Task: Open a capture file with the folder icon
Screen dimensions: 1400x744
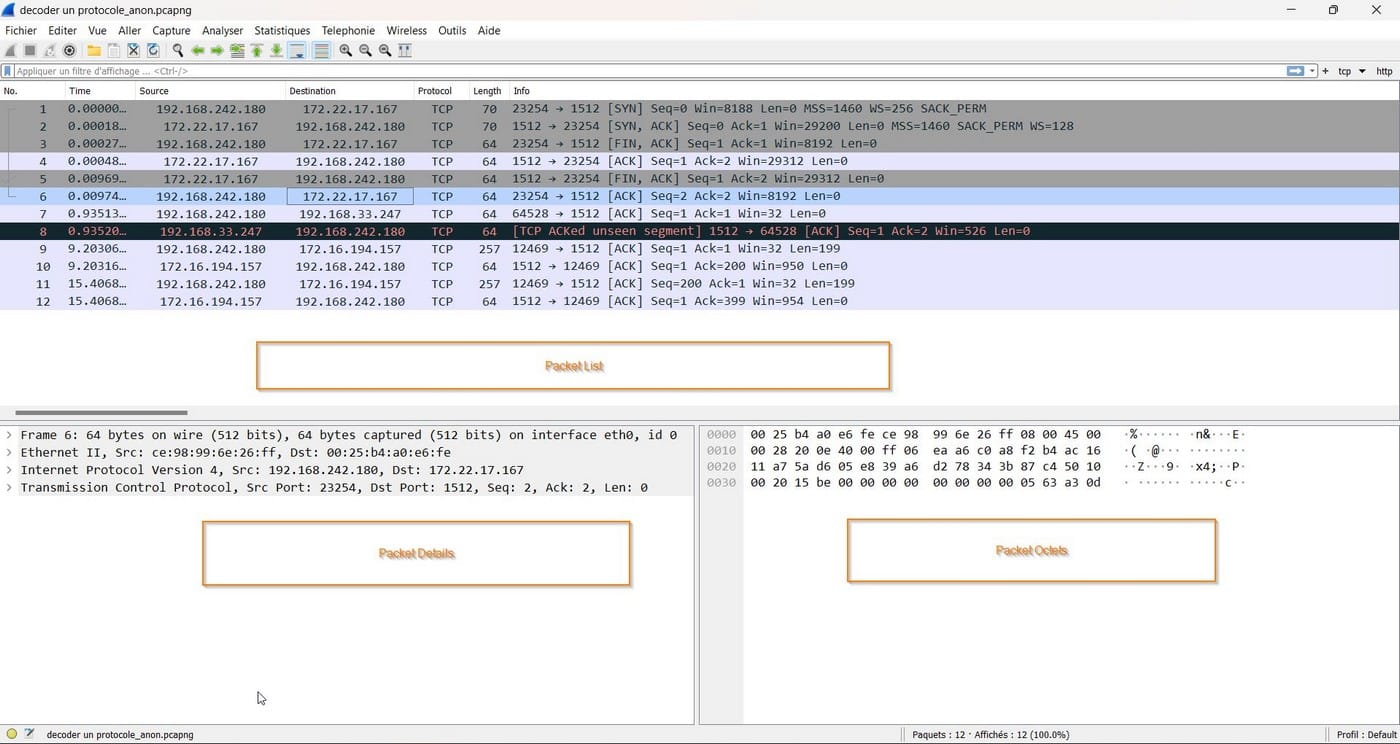Action: [94, 50]
